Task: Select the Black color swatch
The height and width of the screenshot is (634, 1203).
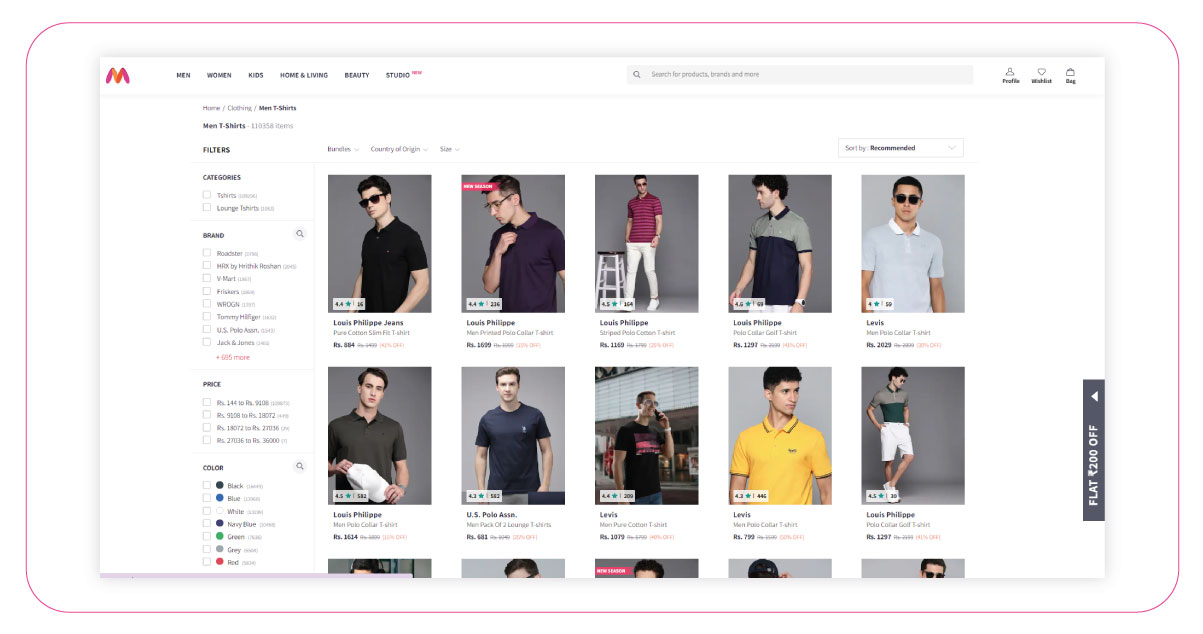Action: coord(220,485)
